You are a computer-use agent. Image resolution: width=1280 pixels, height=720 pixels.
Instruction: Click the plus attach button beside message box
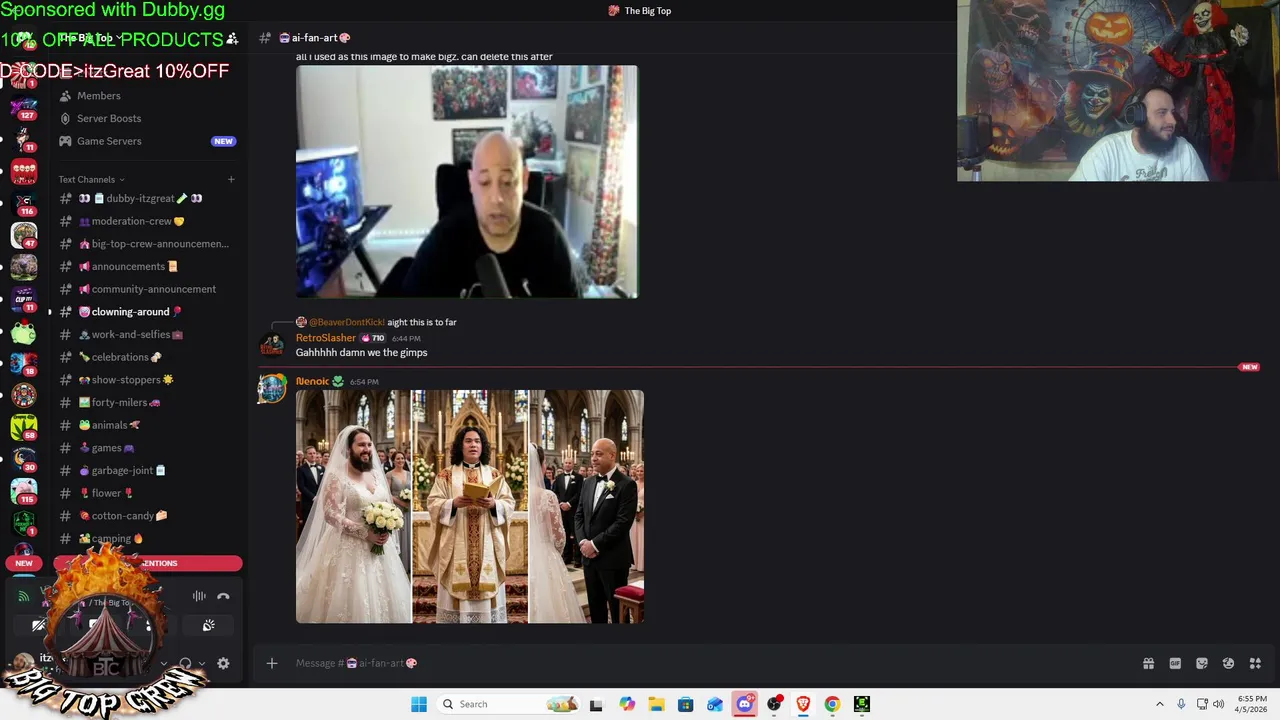click(x=271, y=663)
